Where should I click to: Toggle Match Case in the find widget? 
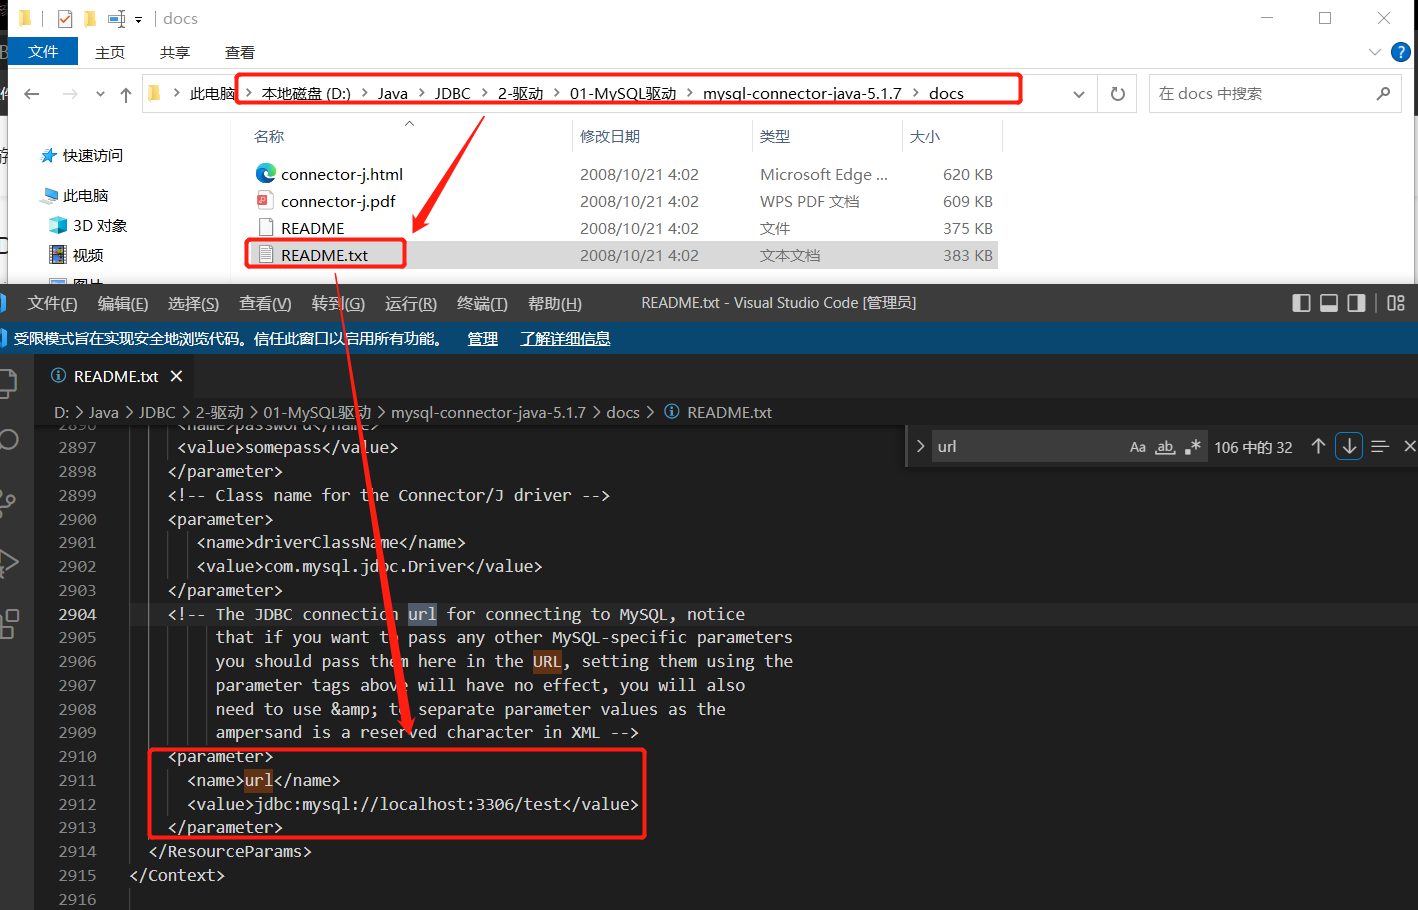[x=1138, y=447]
